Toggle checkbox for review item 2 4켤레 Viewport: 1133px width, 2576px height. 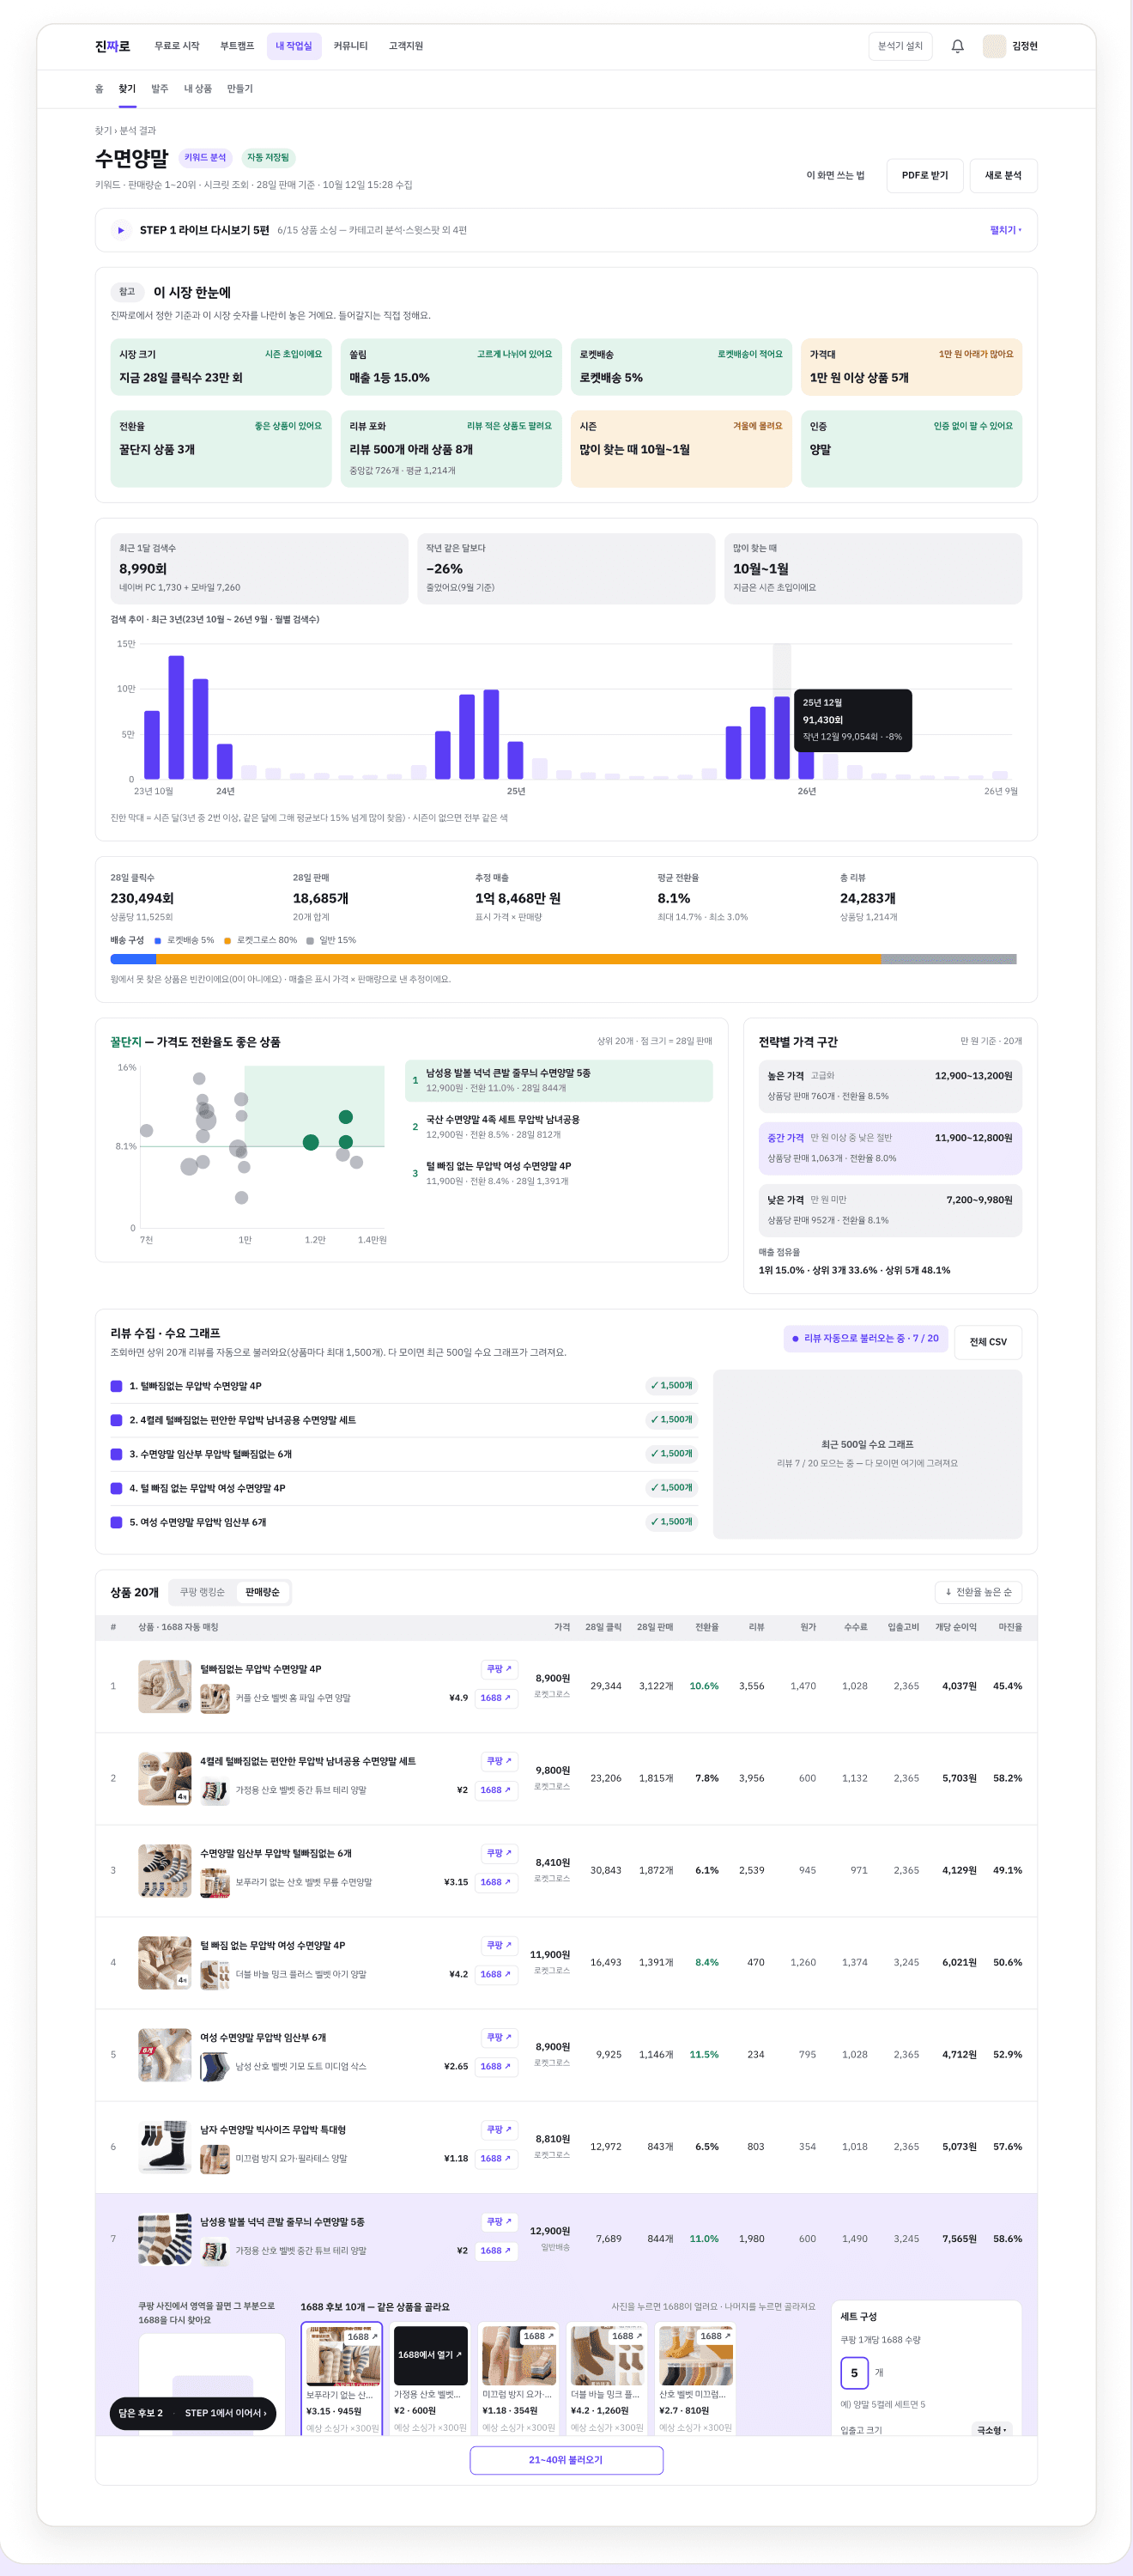(116, 1420)
